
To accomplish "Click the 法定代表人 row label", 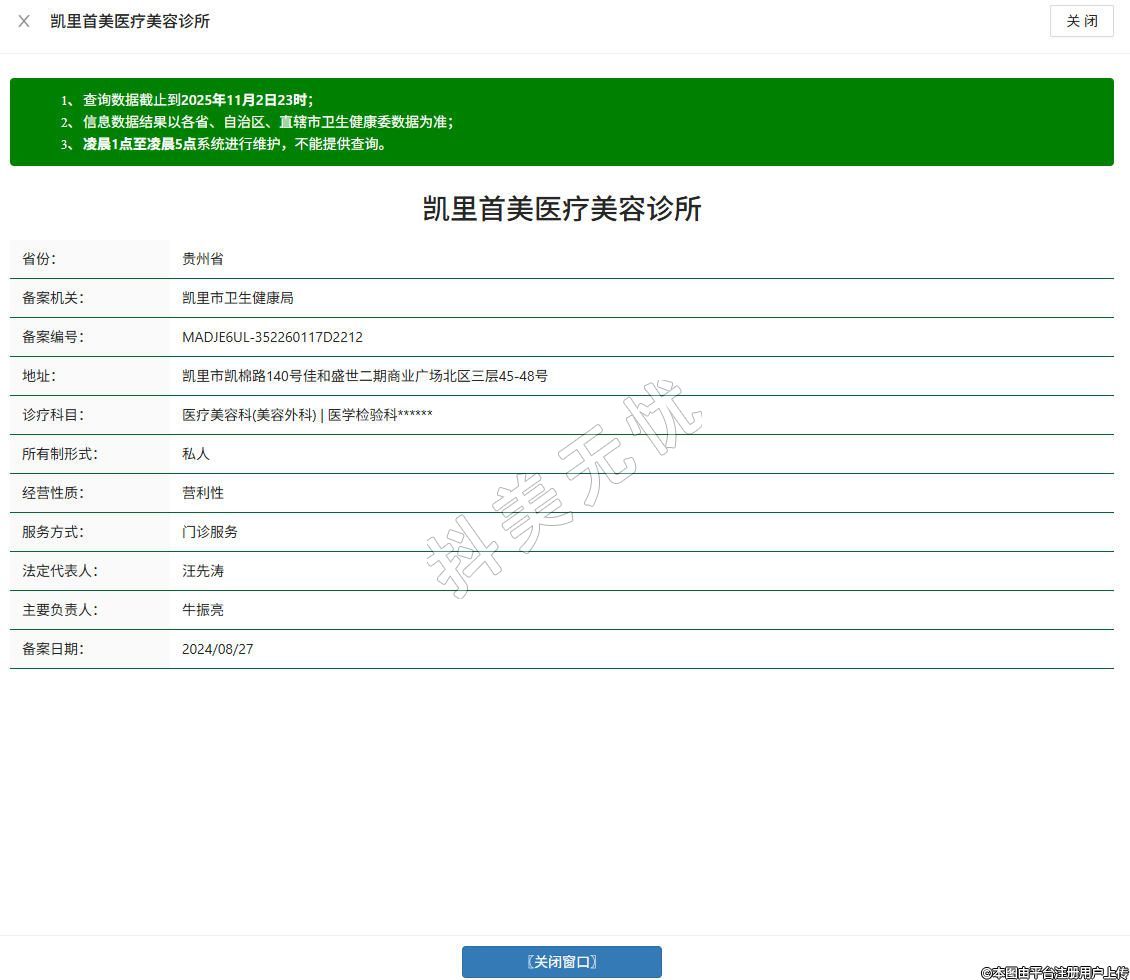I will (x=60, y=571).
